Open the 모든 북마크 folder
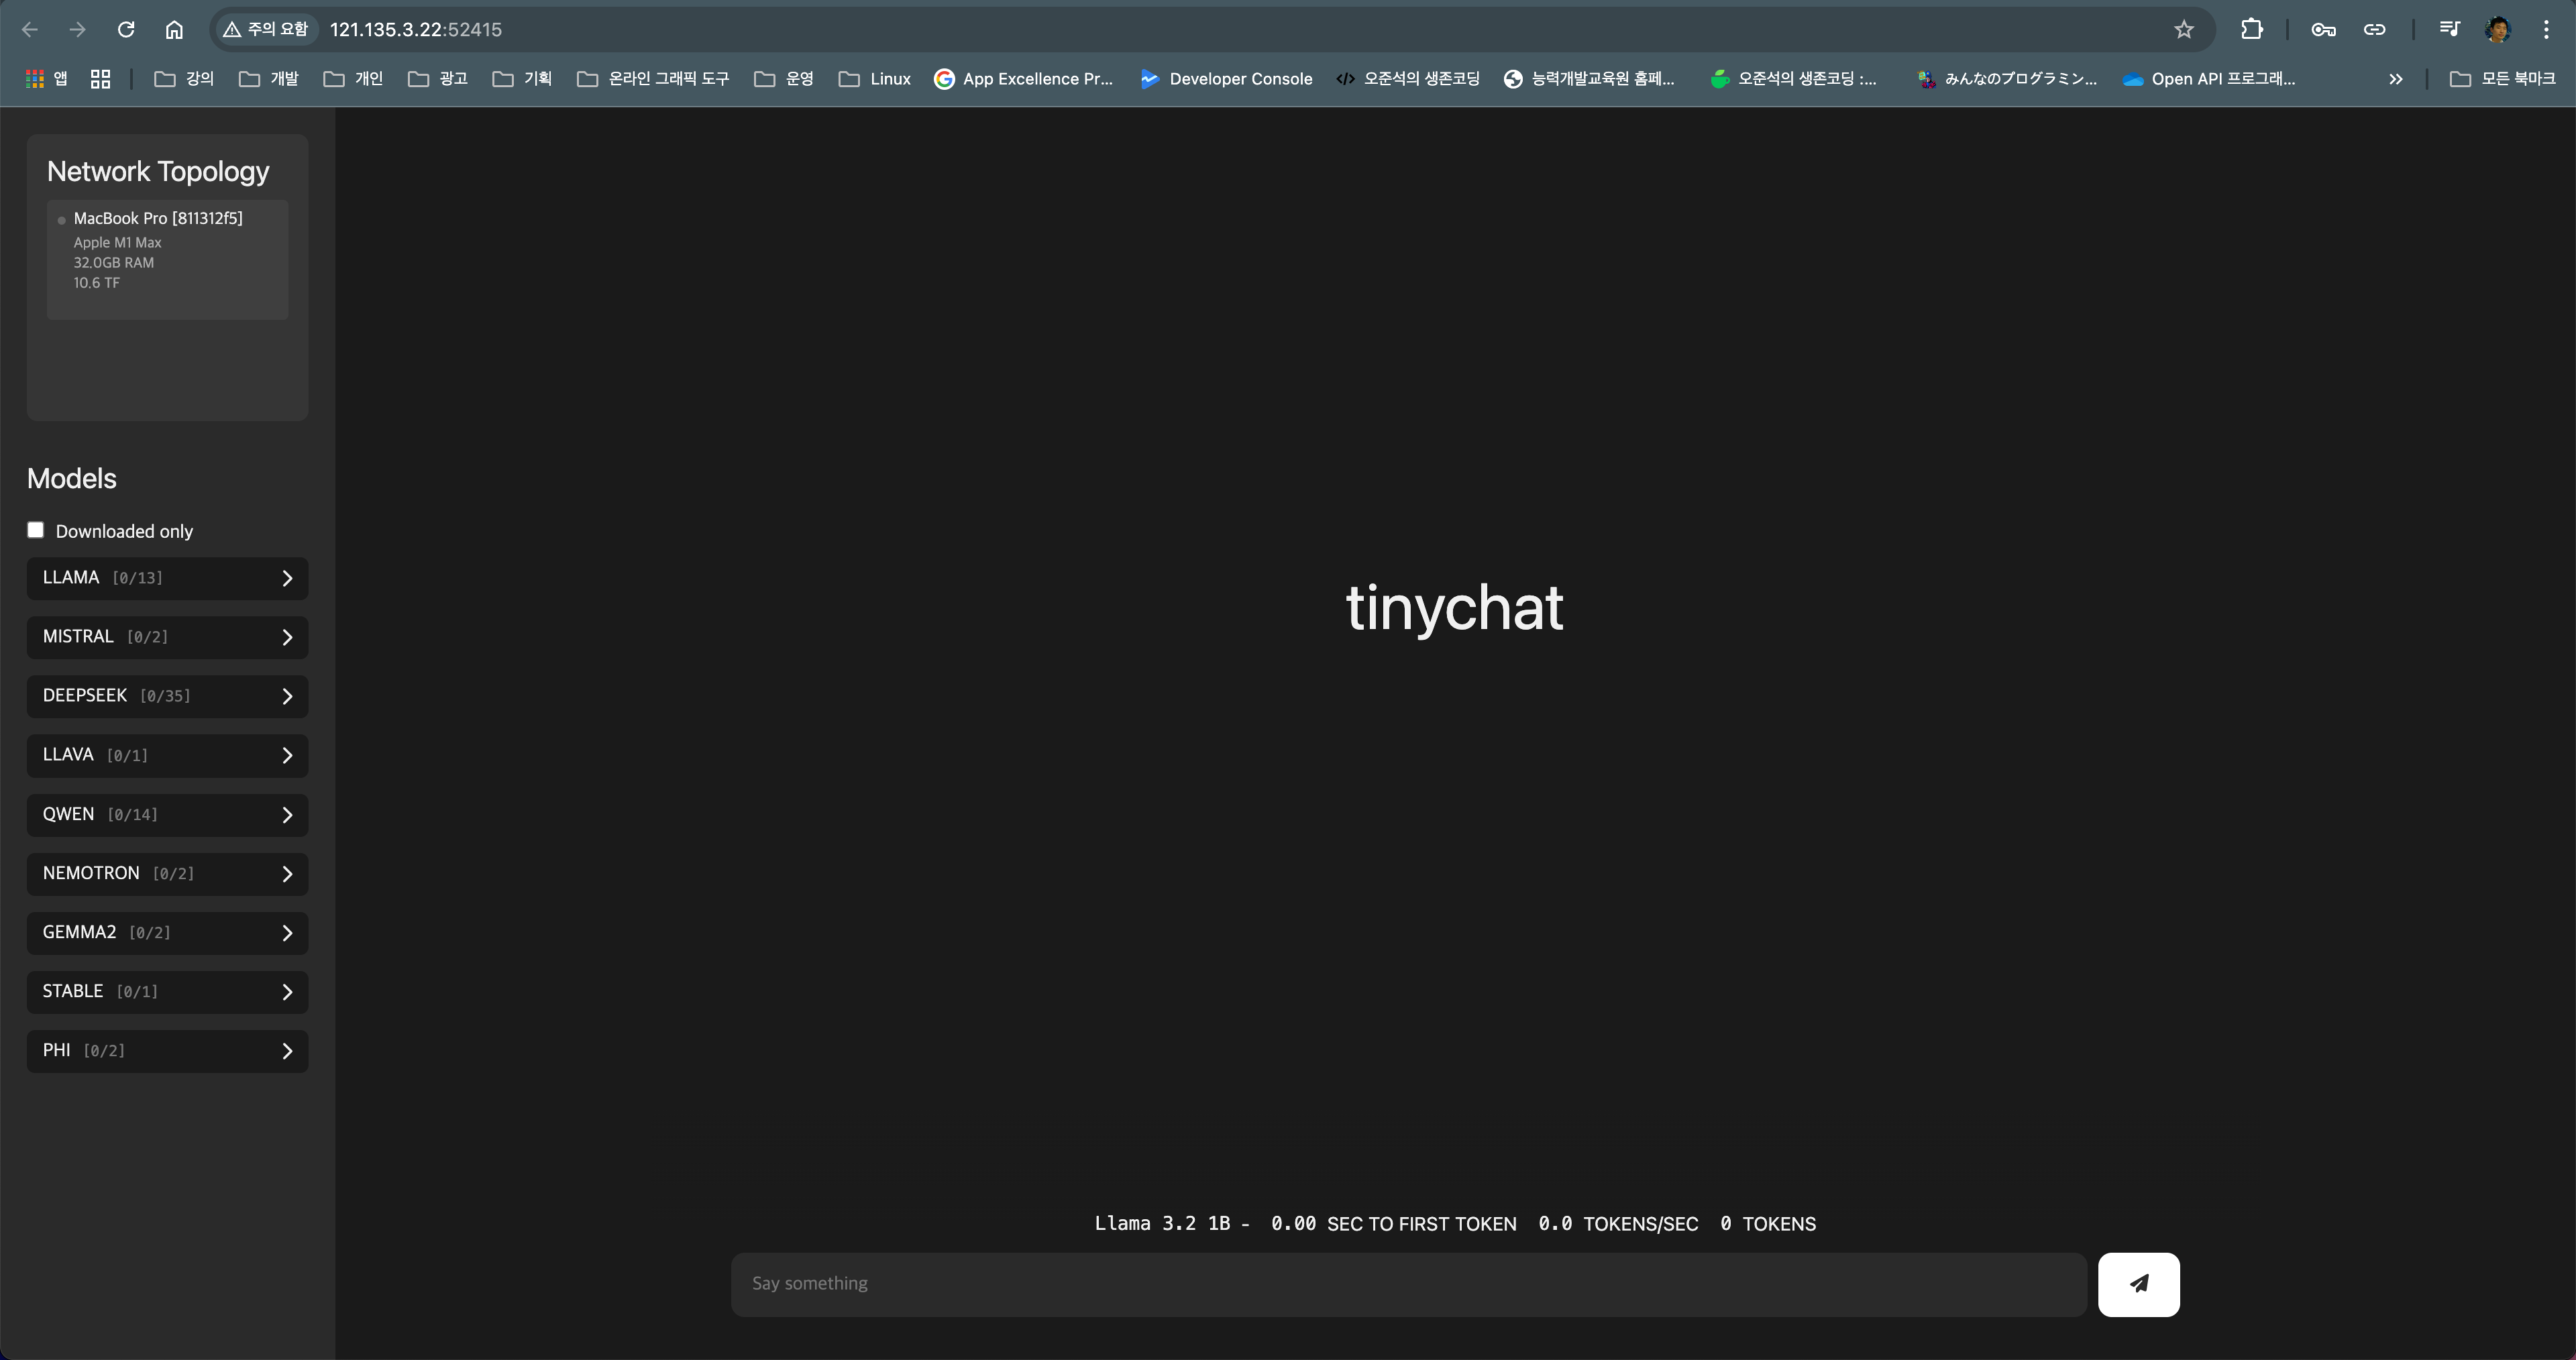Screen dimensions: 2576x1360 tap(2503, 79)
